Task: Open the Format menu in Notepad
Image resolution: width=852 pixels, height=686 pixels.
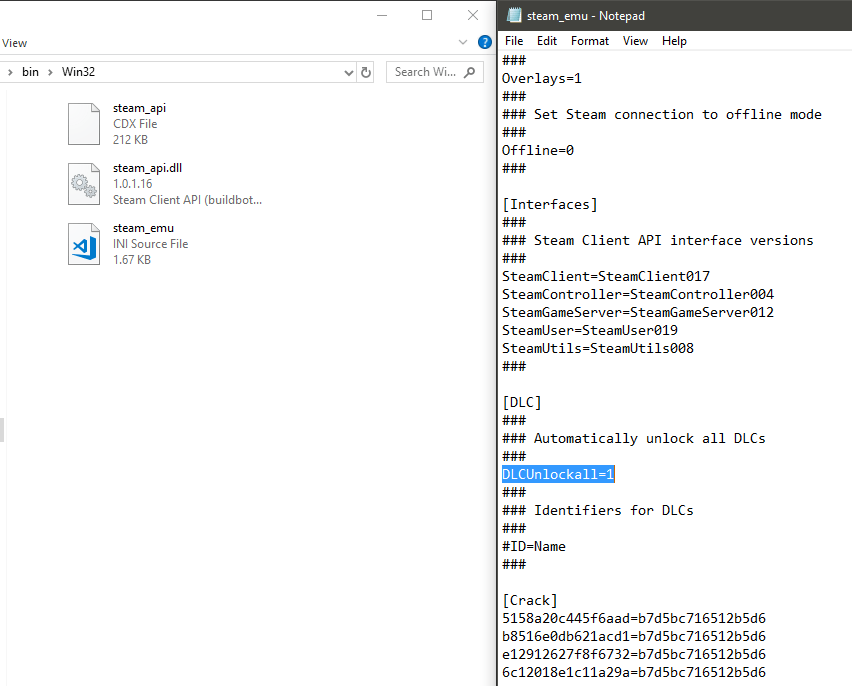Action: (x=590, y=41)
